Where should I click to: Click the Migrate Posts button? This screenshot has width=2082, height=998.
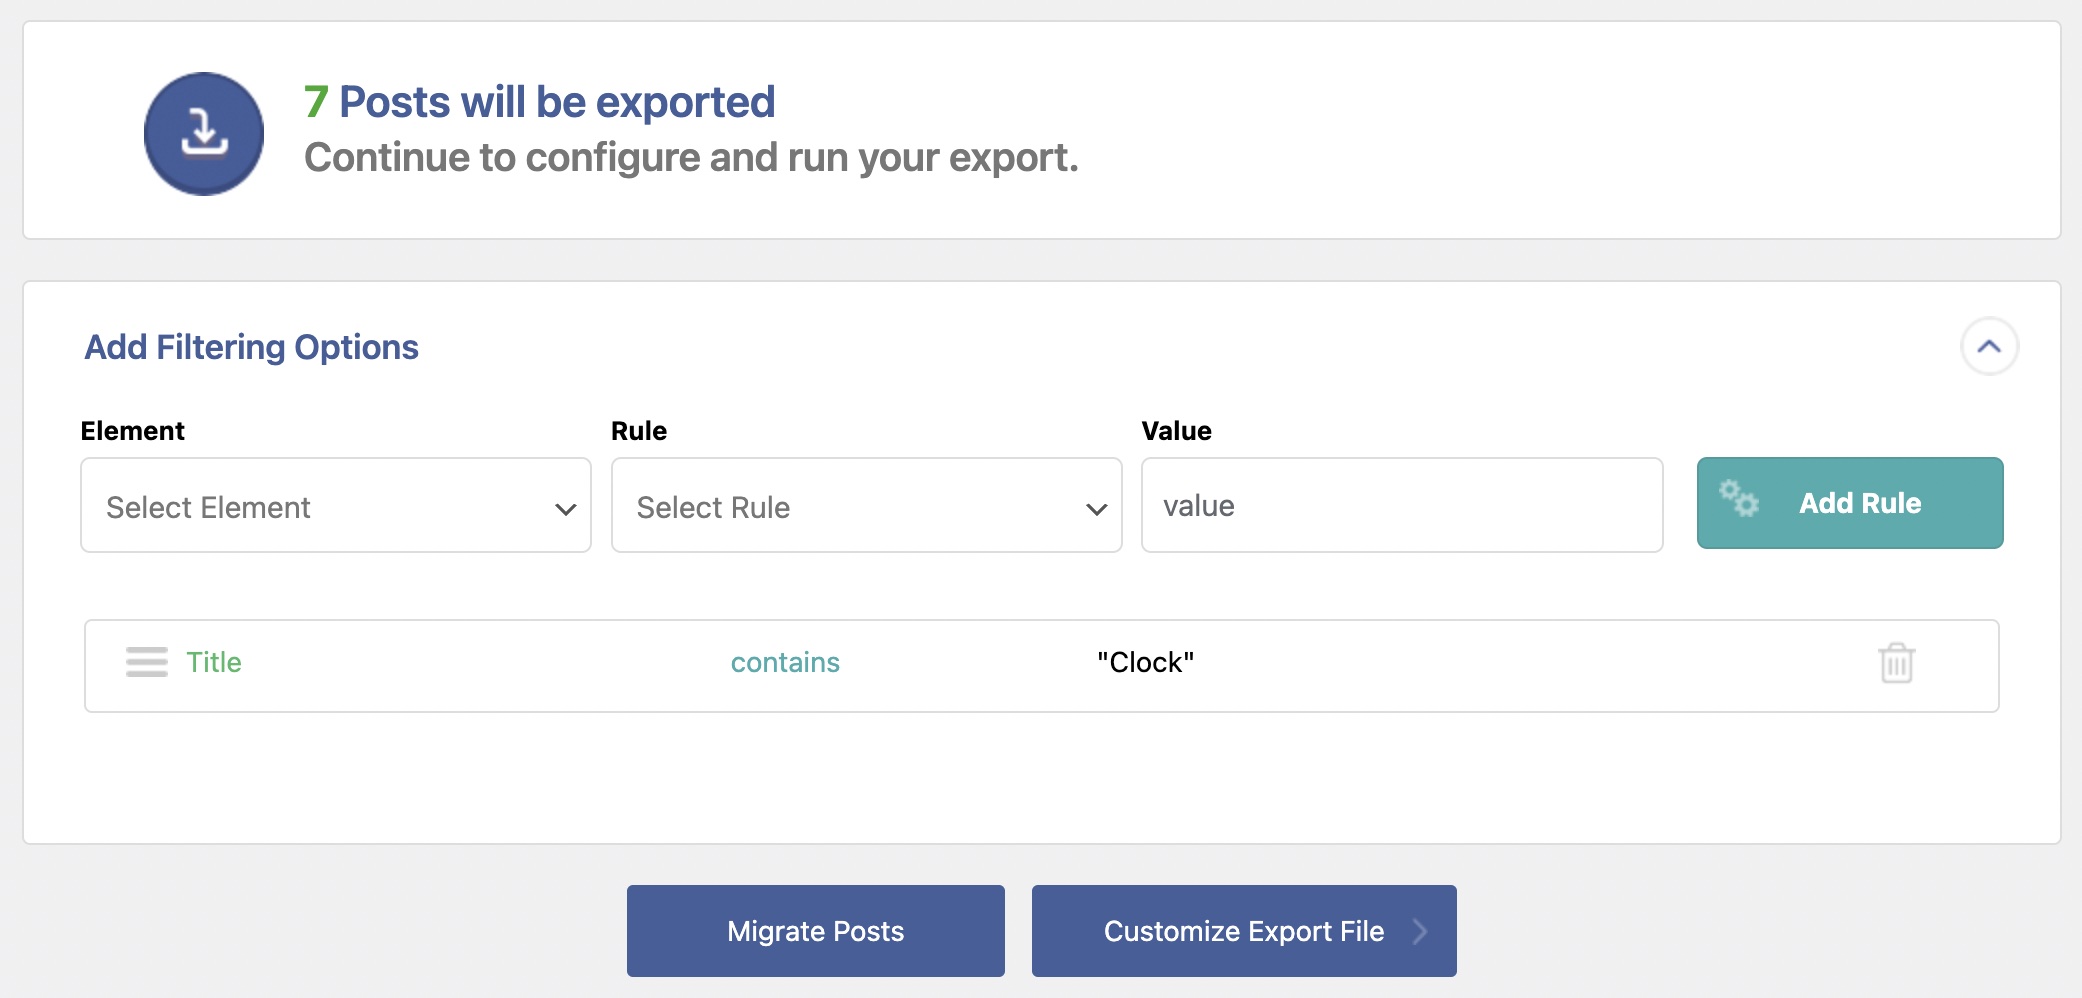pos(815,931)
